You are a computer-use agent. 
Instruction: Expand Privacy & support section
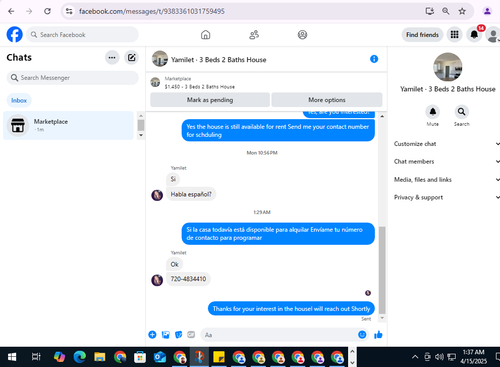click(x=447, y=197)
